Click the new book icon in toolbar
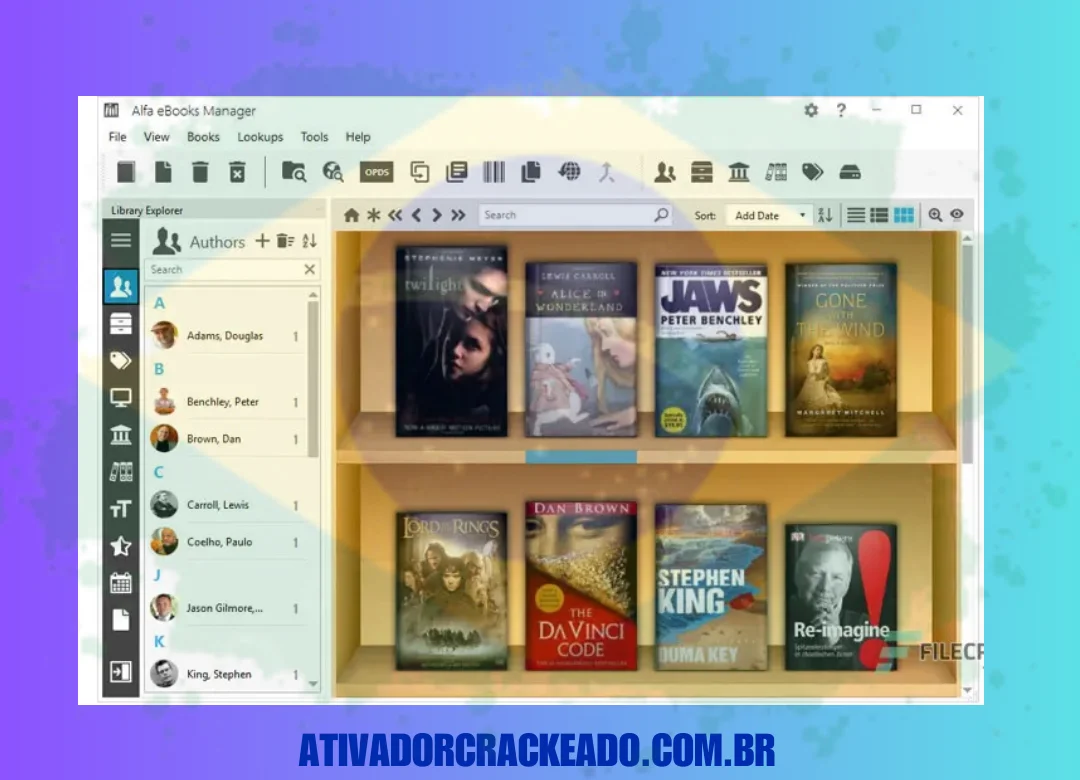 (126, 172)
